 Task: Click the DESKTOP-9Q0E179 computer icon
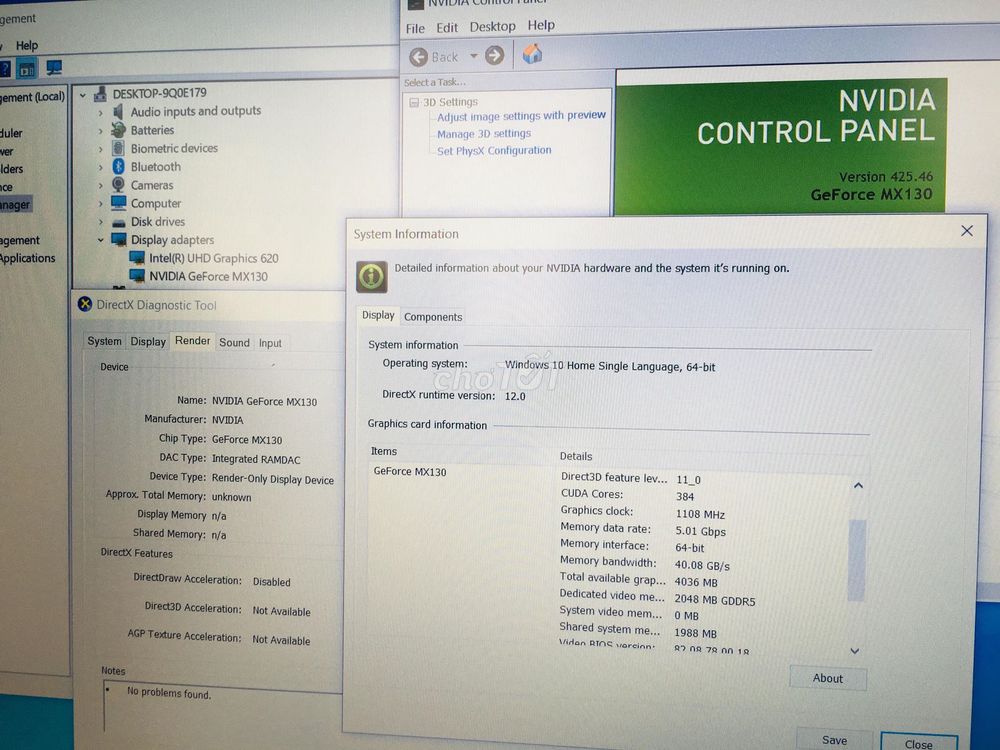pos(100,94)
